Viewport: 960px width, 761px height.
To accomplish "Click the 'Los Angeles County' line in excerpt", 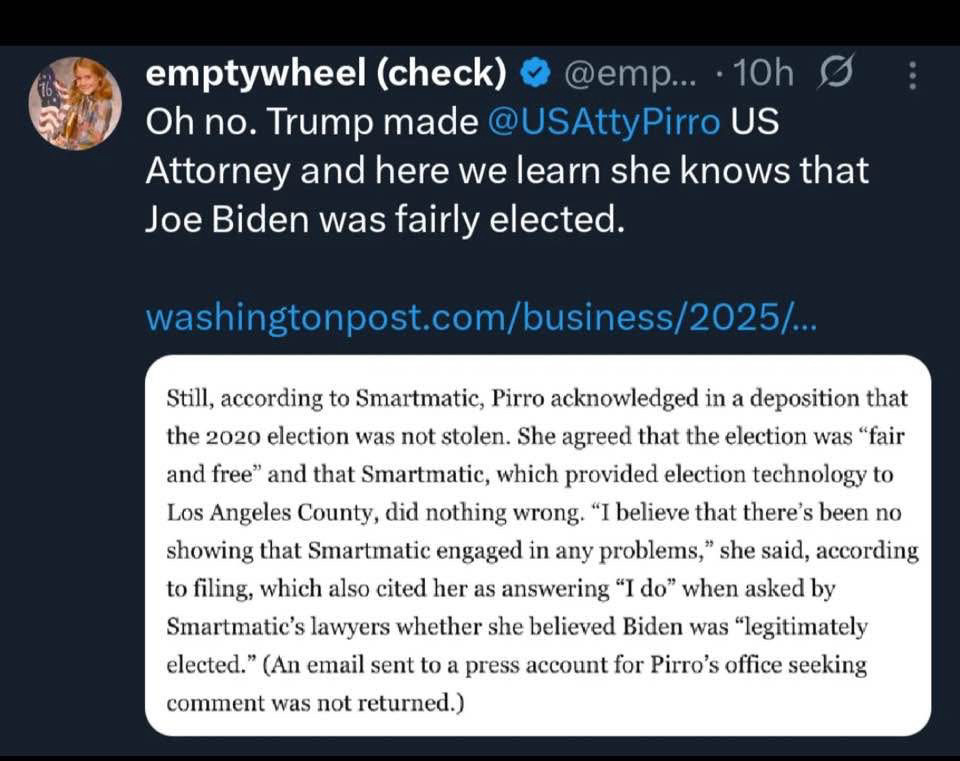I will [534, 512].
